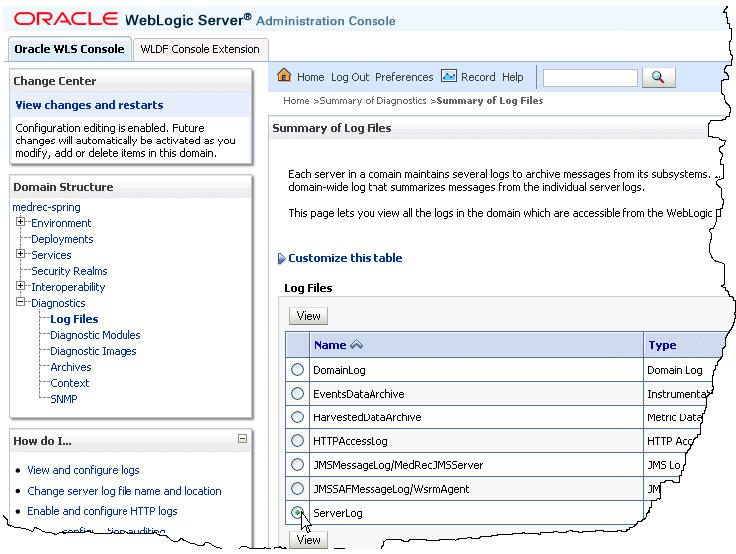Expand the Services tree node
The width and height of the screenshot is (736, 554).
pos(20,254)
